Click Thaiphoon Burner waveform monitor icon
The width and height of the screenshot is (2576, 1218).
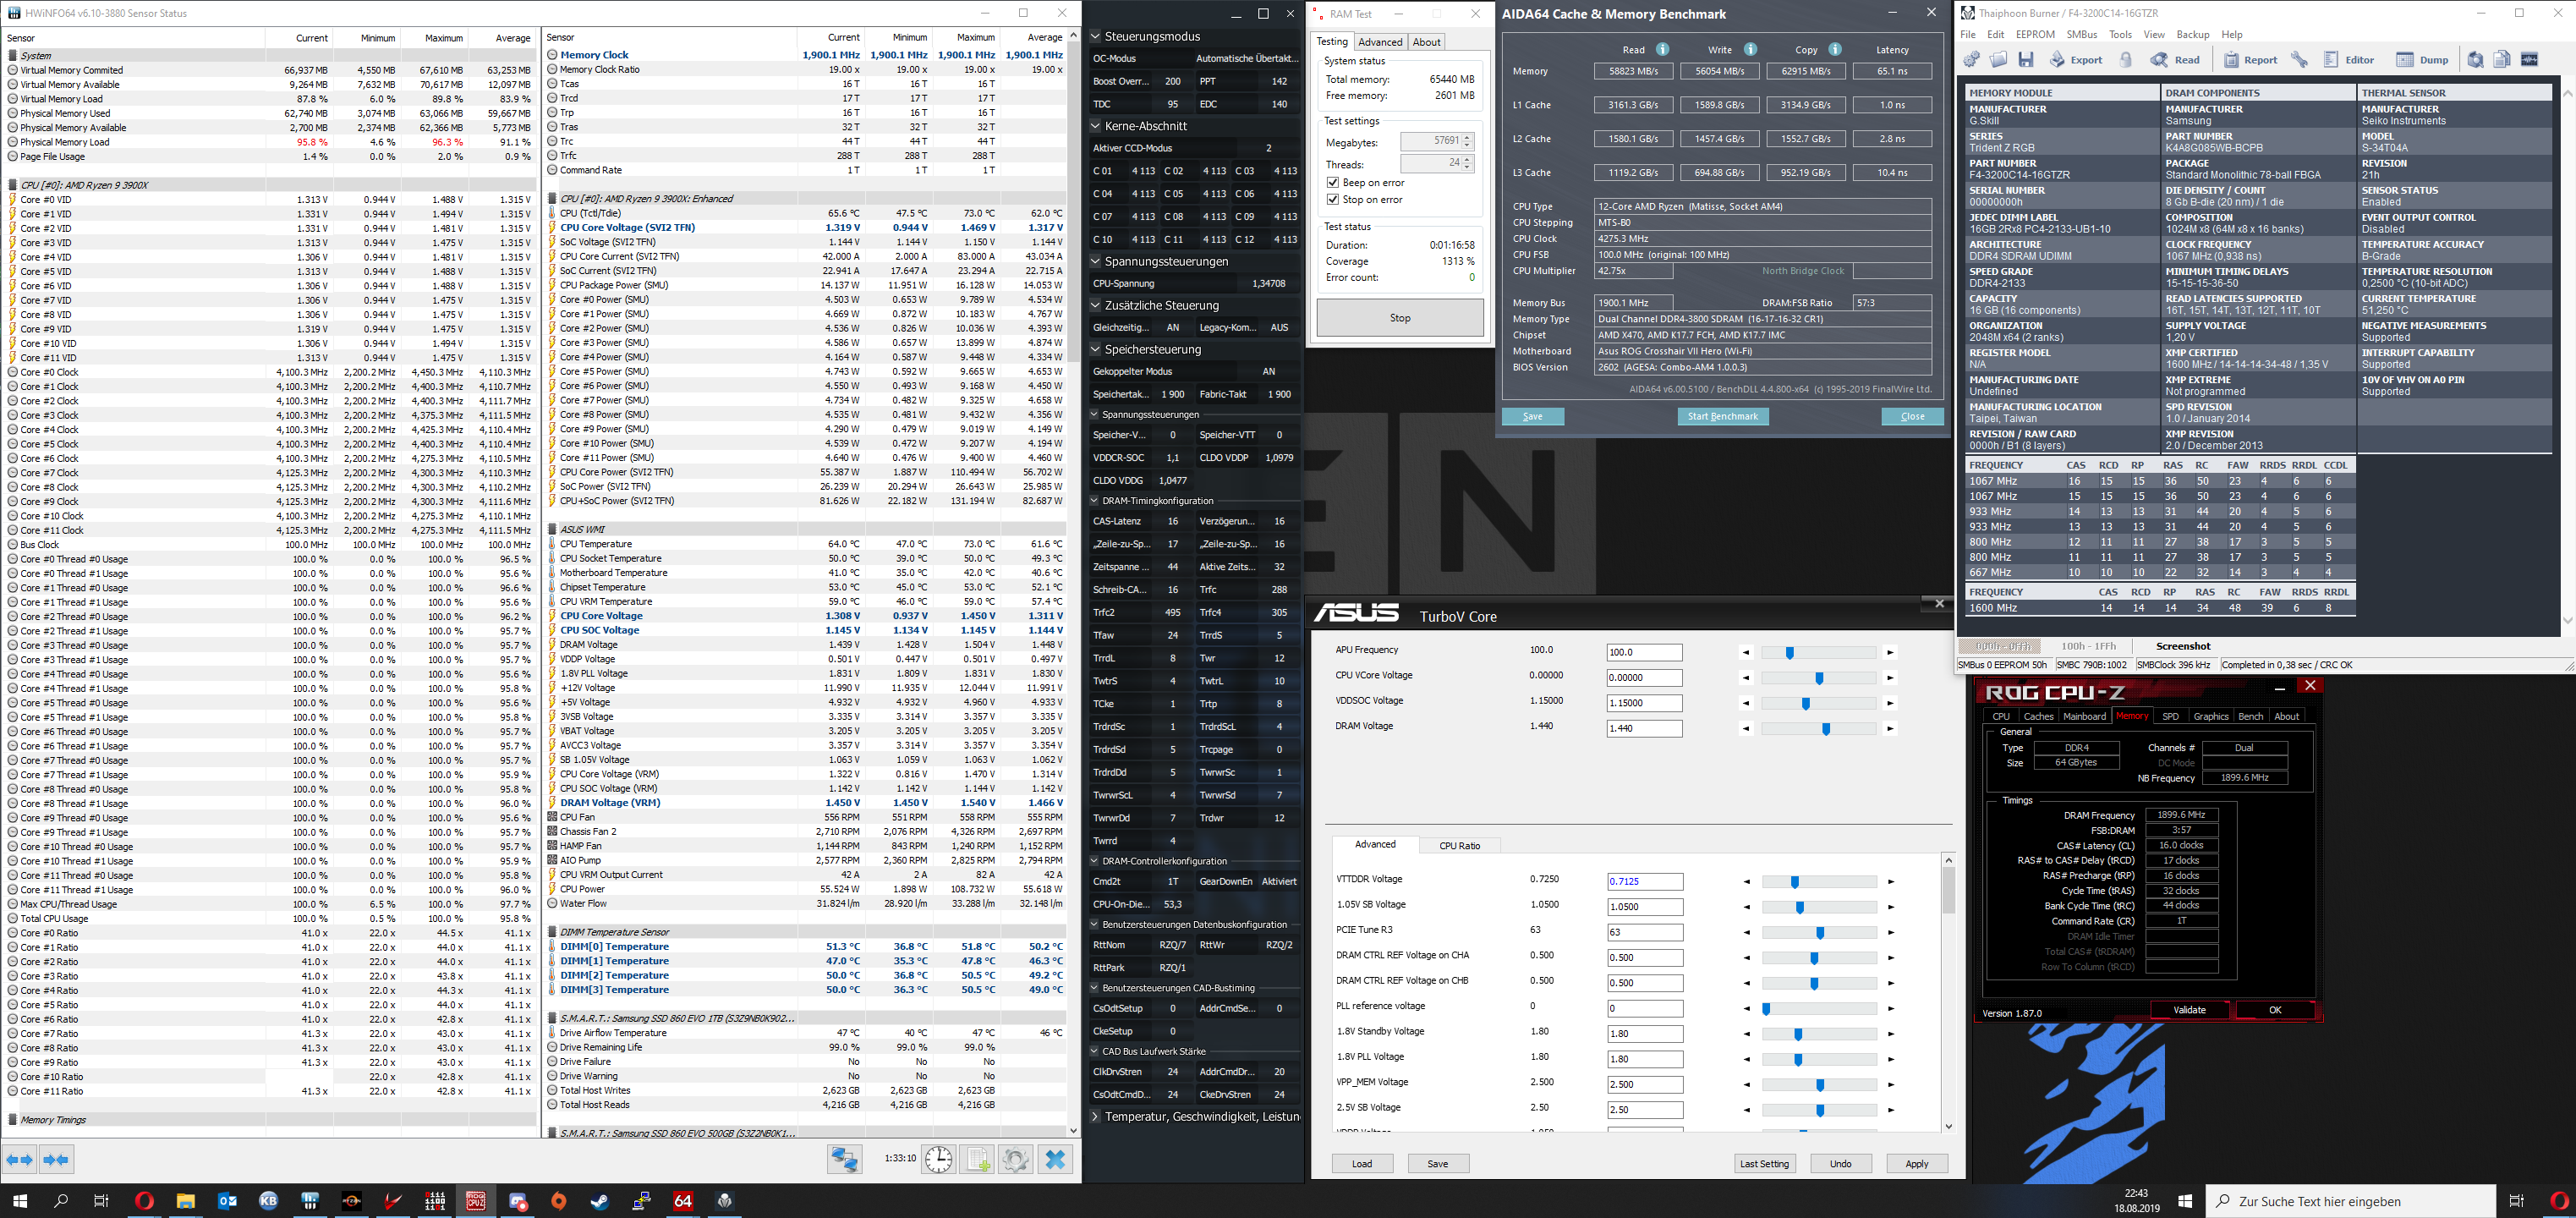click(2529, 60)
